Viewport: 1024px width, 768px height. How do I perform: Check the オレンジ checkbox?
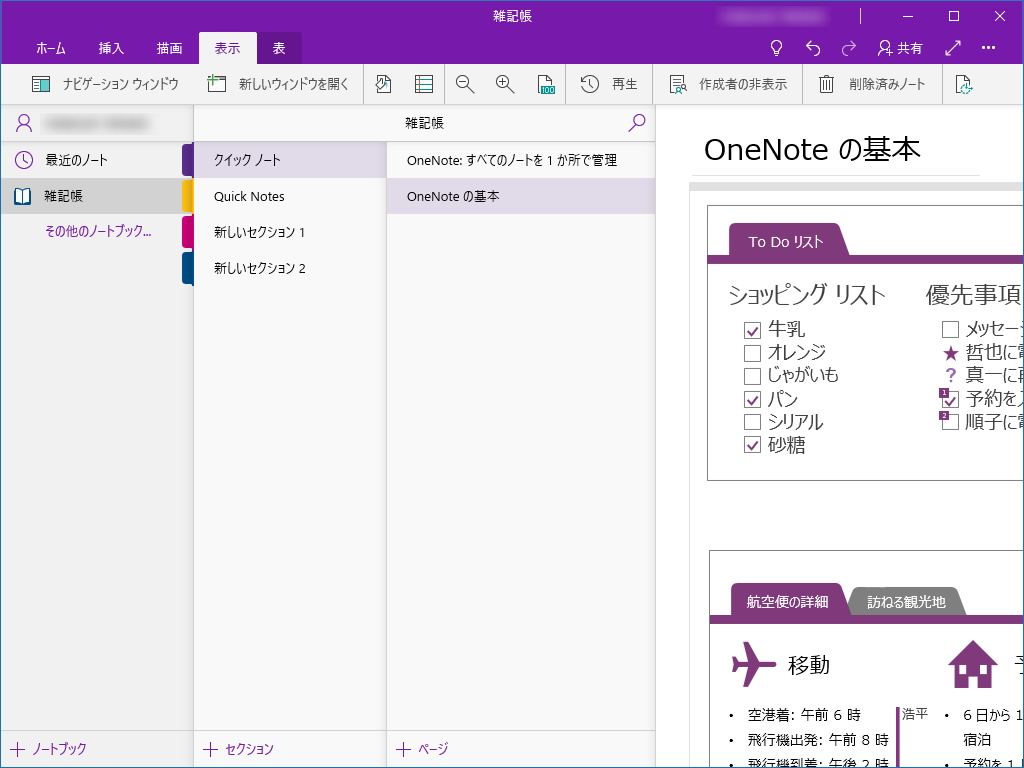pyautogui.click(x=752, y=353)
